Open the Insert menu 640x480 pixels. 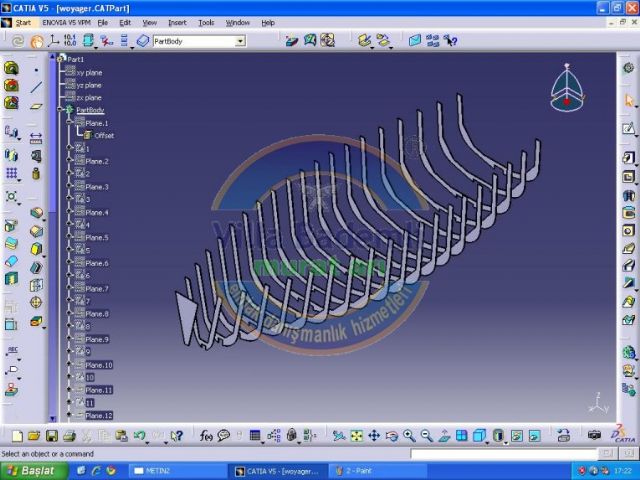[x=177, y=22]
